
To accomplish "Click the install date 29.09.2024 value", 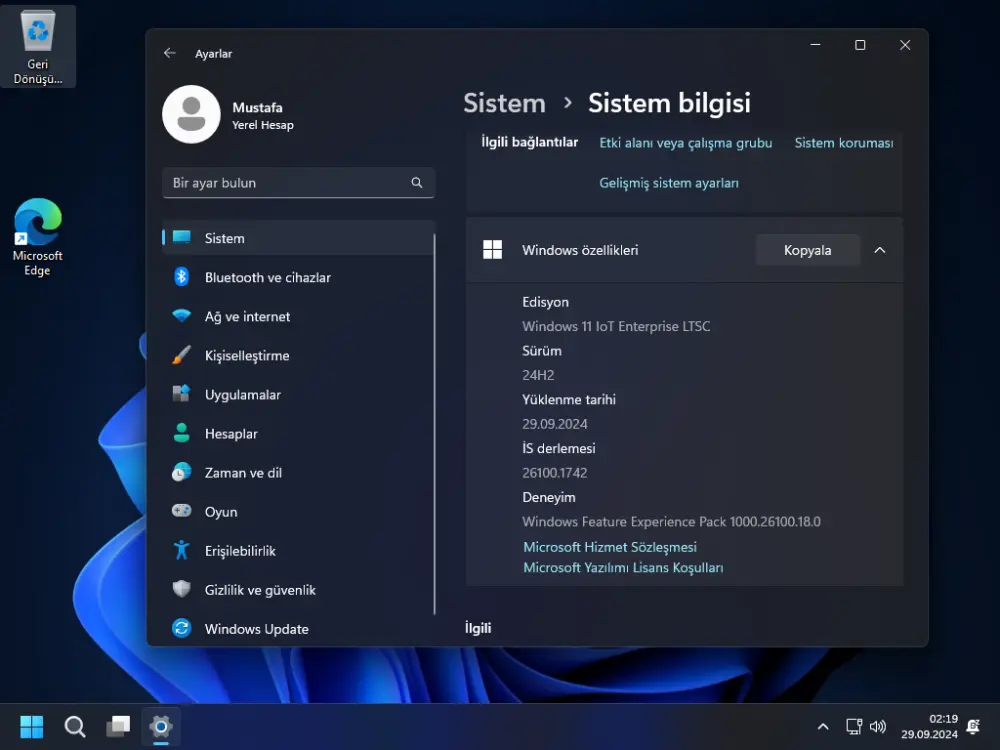I will click(x=555, y=424).
